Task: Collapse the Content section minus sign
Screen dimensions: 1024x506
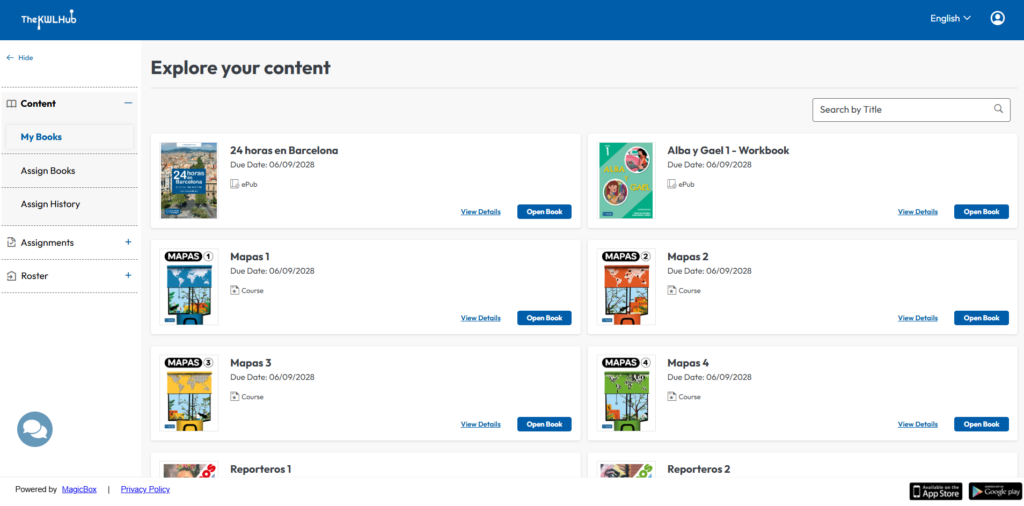Action: [x=128, y=103]
